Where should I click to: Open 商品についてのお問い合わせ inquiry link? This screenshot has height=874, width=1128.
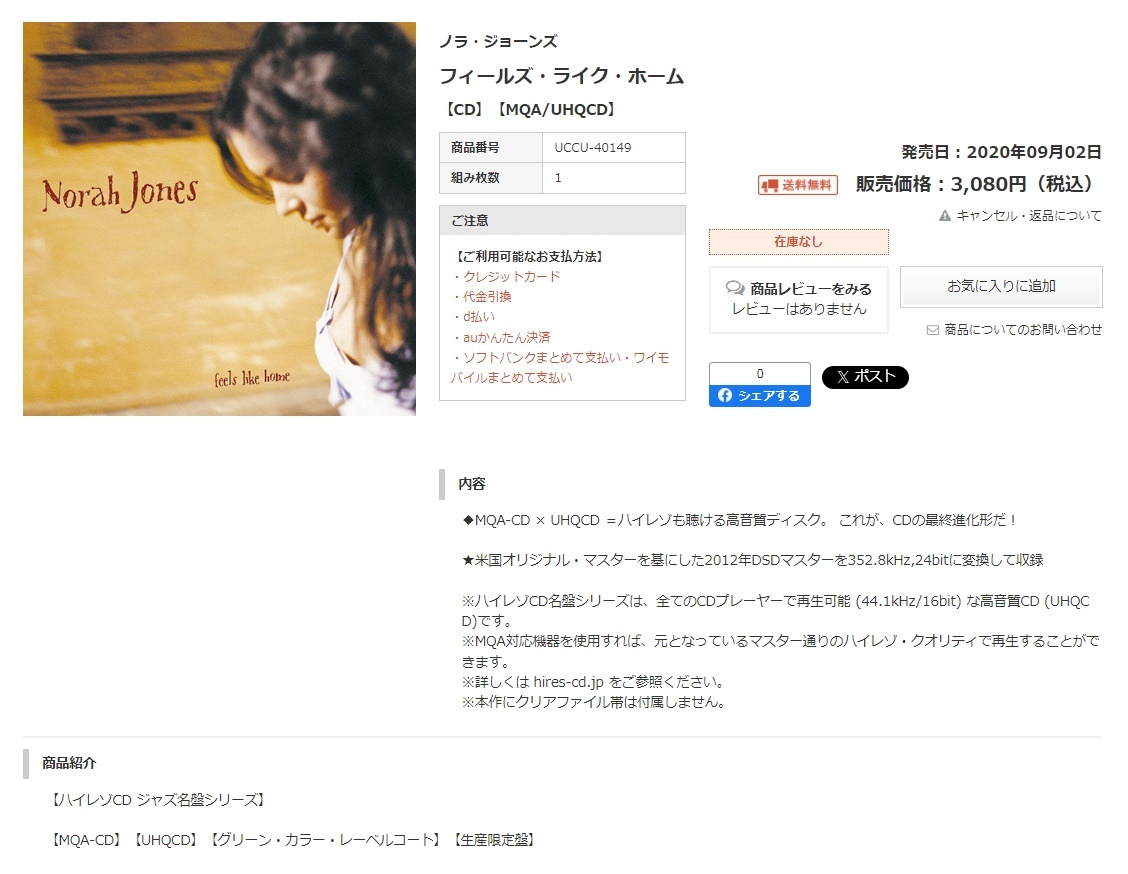[1023, 329]
